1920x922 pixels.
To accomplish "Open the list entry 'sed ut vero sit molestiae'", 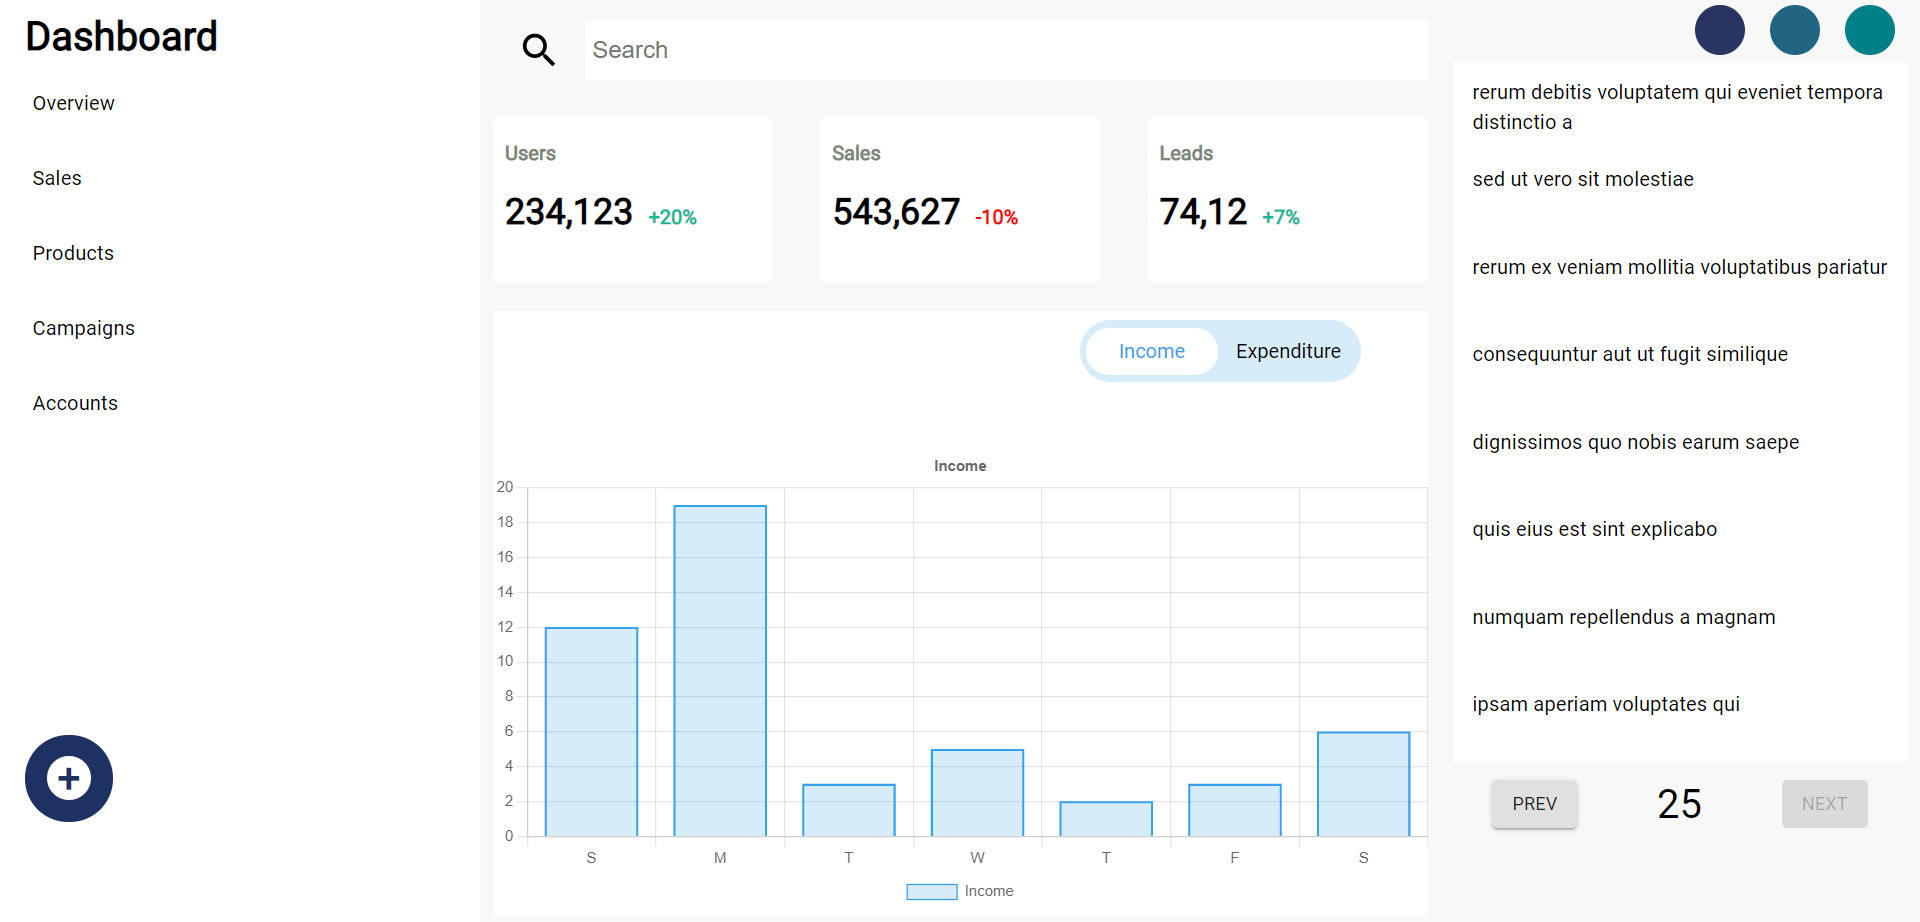I will coord(1582,179).
